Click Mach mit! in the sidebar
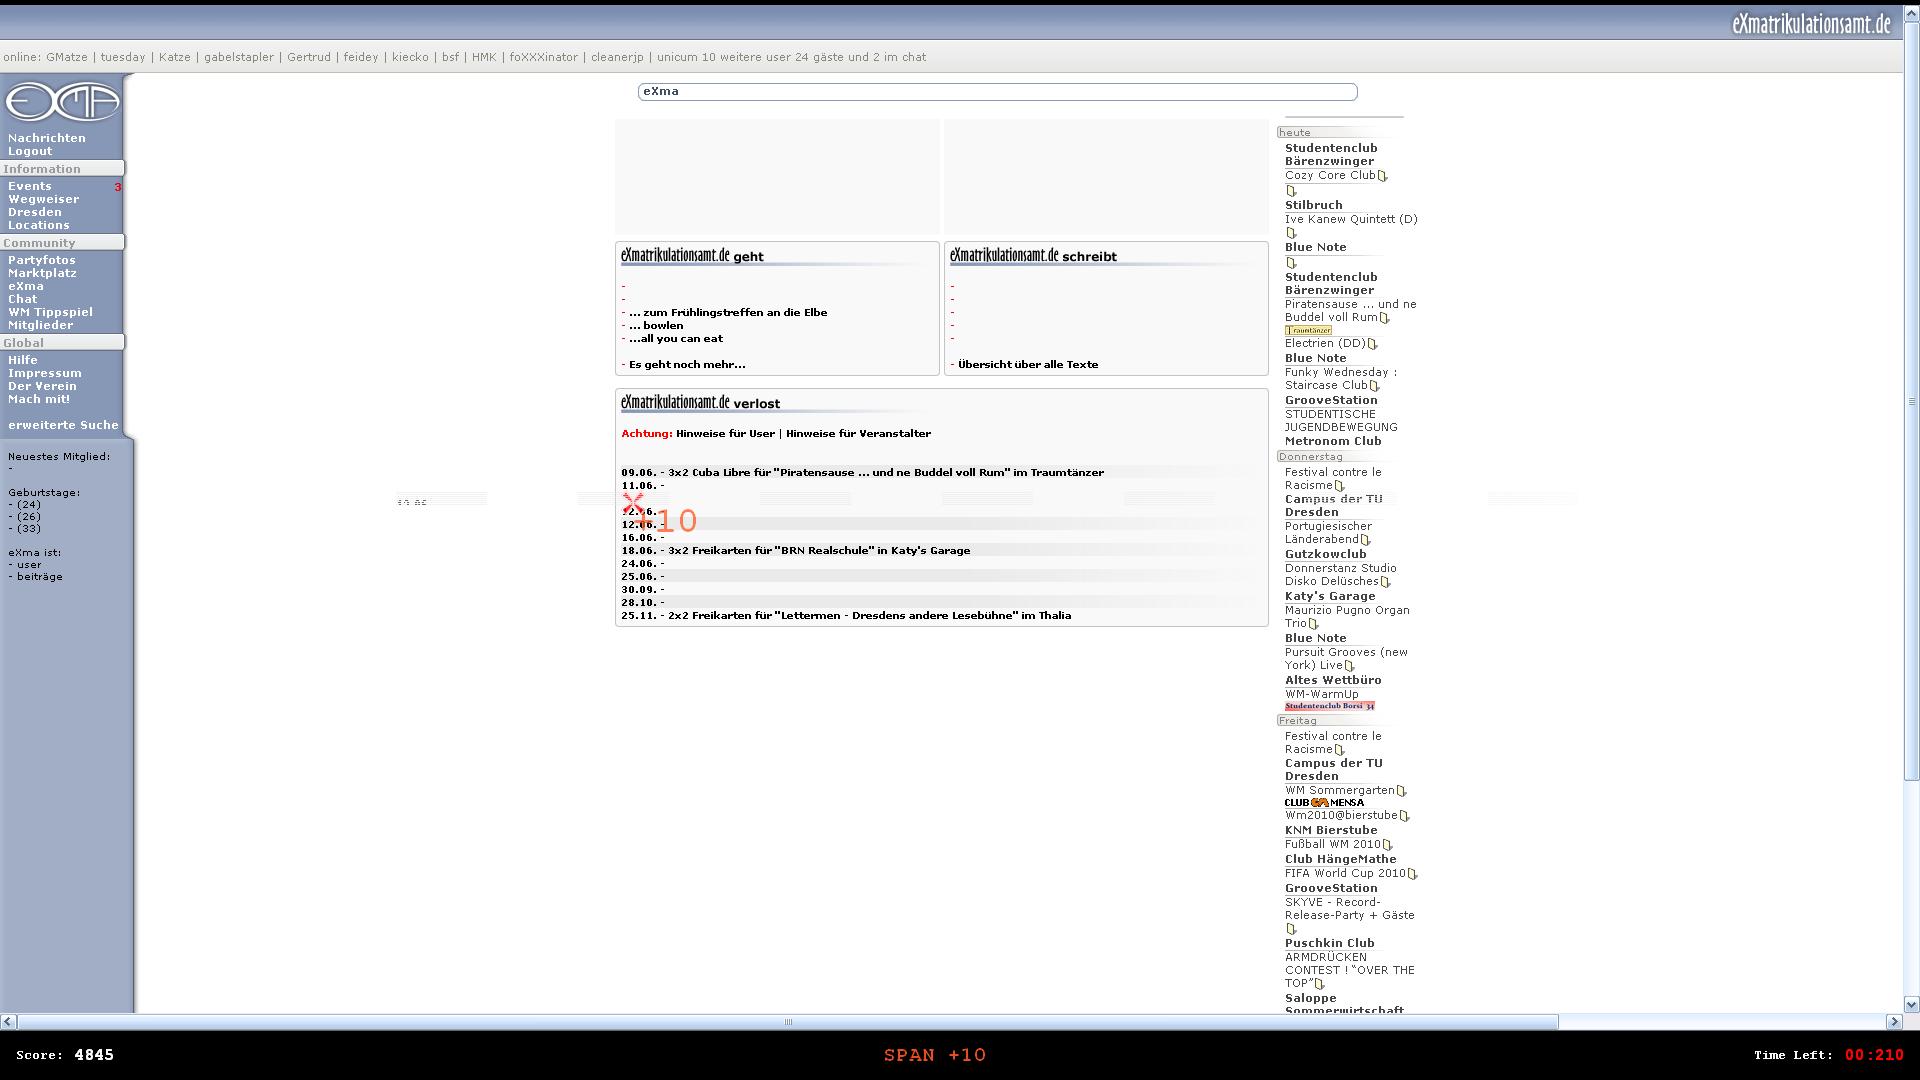This screenshot has height=1080, width=1920. click(x=39, y=399)
